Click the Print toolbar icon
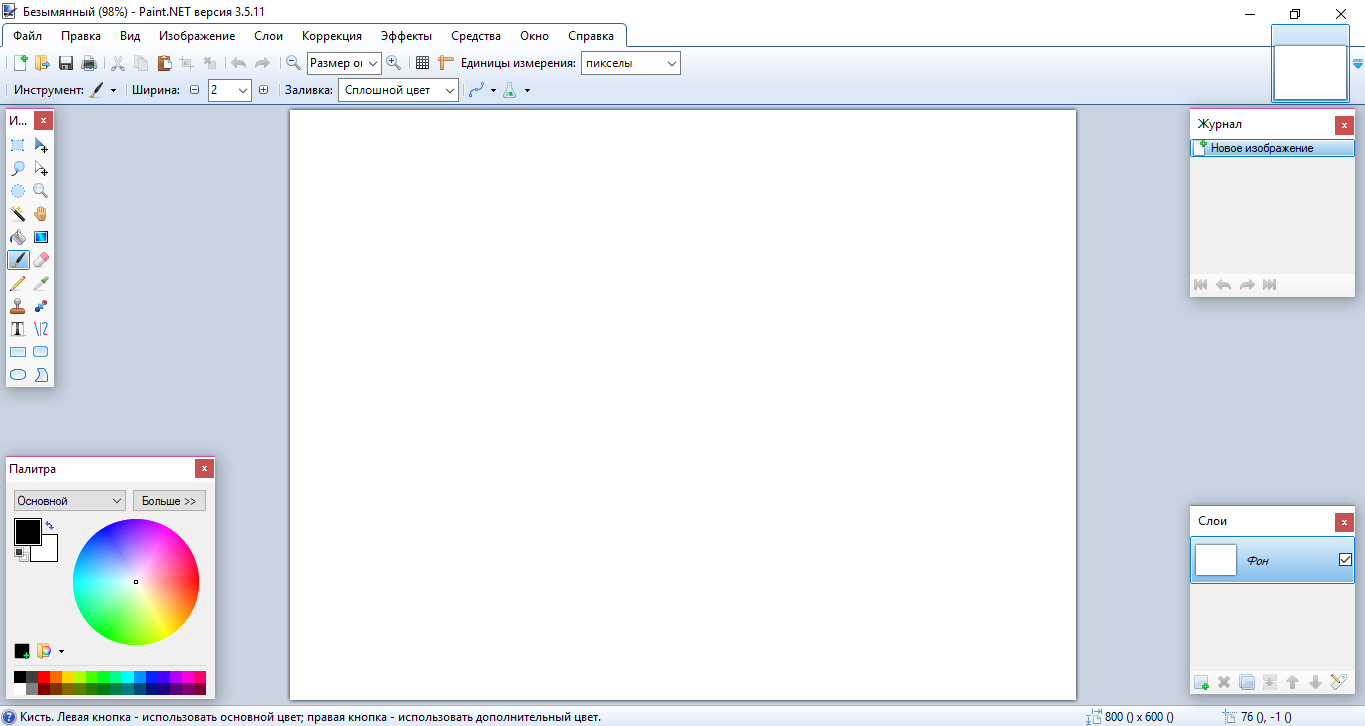The width and height of the screenshot is (1365, 726). (x=89, y=63)
